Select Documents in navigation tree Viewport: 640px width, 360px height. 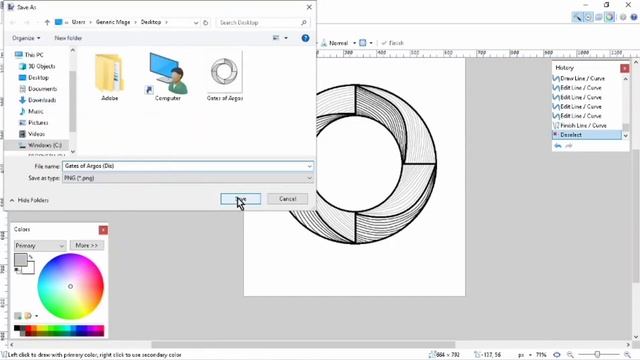coord(38,89)
